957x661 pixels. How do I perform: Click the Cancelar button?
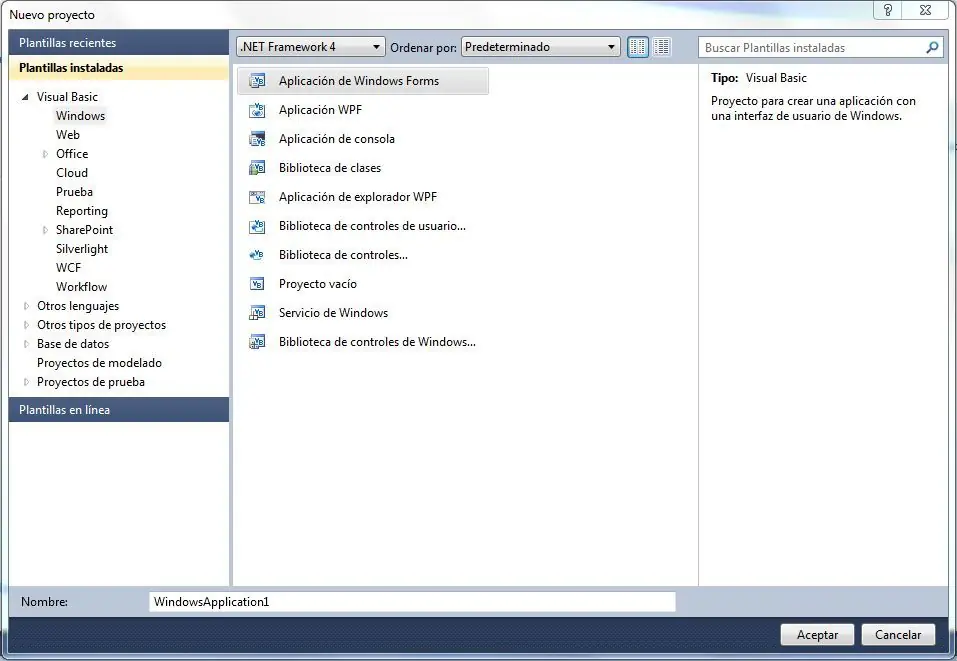coord(898,635)
